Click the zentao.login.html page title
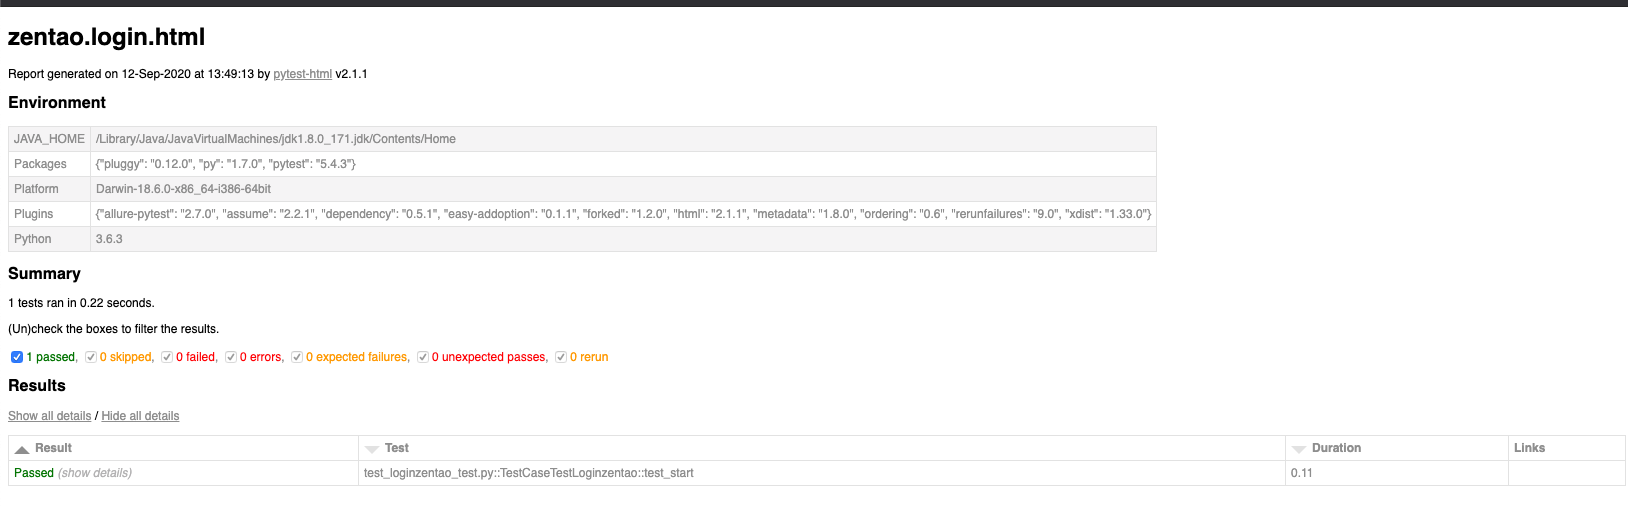This screenshot has height=508, width=1628. pos(106,37)
